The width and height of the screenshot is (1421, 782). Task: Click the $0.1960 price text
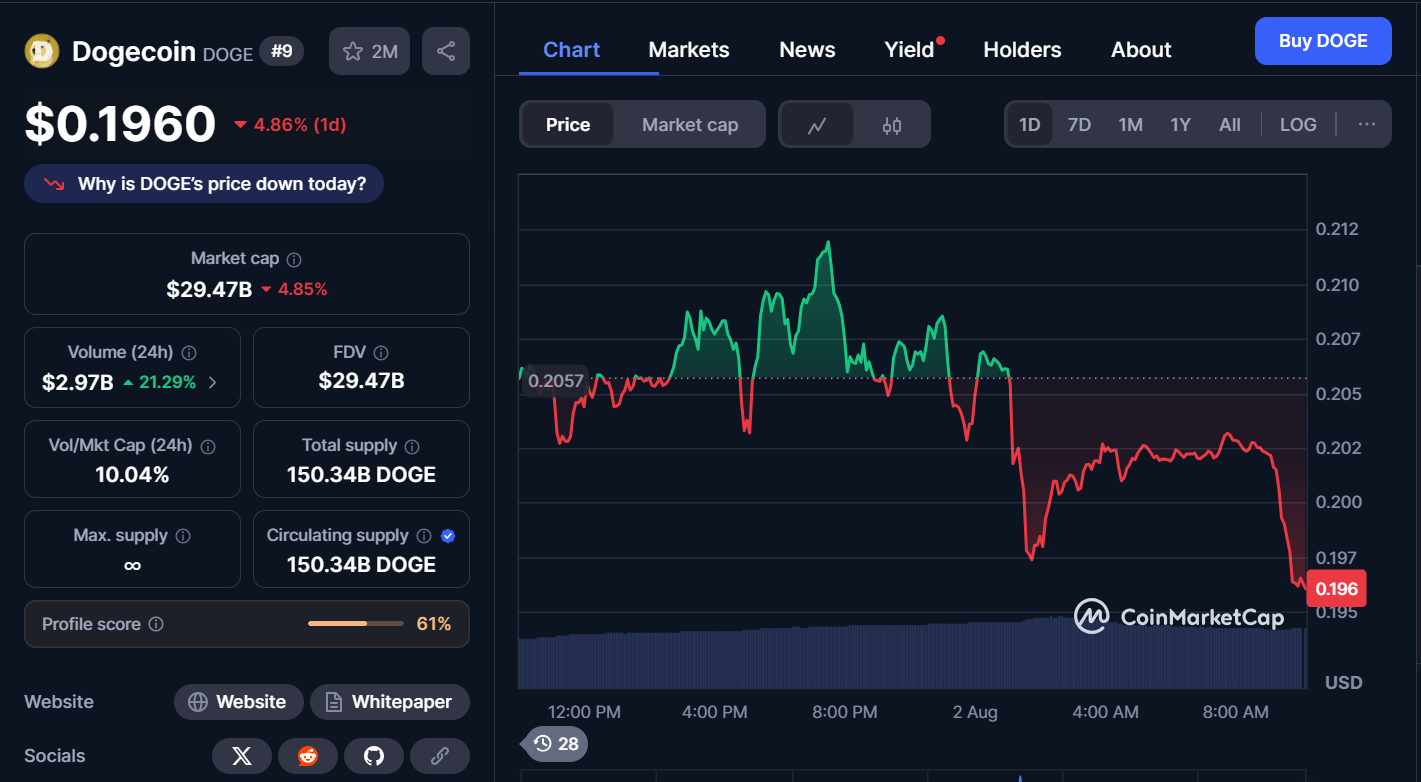click(120, 124)
